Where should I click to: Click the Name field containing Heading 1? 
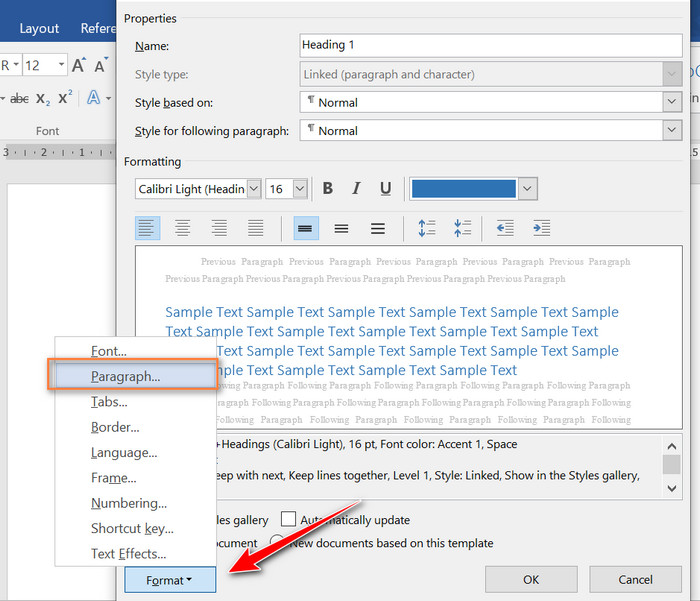(x=491, y=45)
